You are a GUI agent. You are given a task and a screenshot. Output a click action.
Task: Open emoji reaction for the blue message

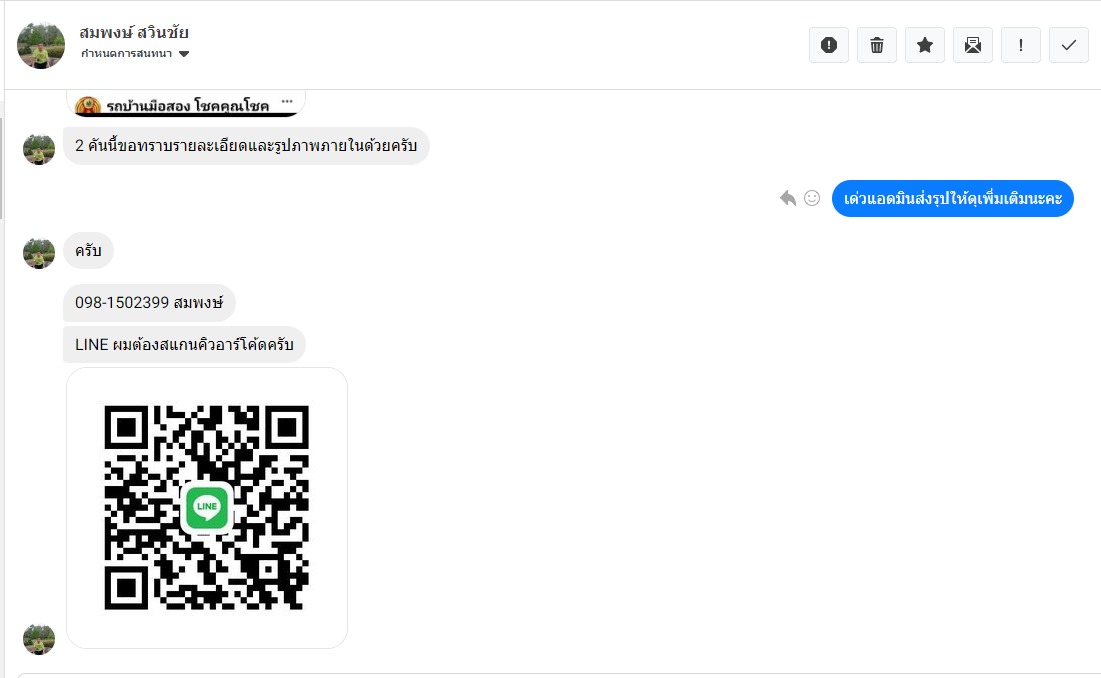pos(812,198)
